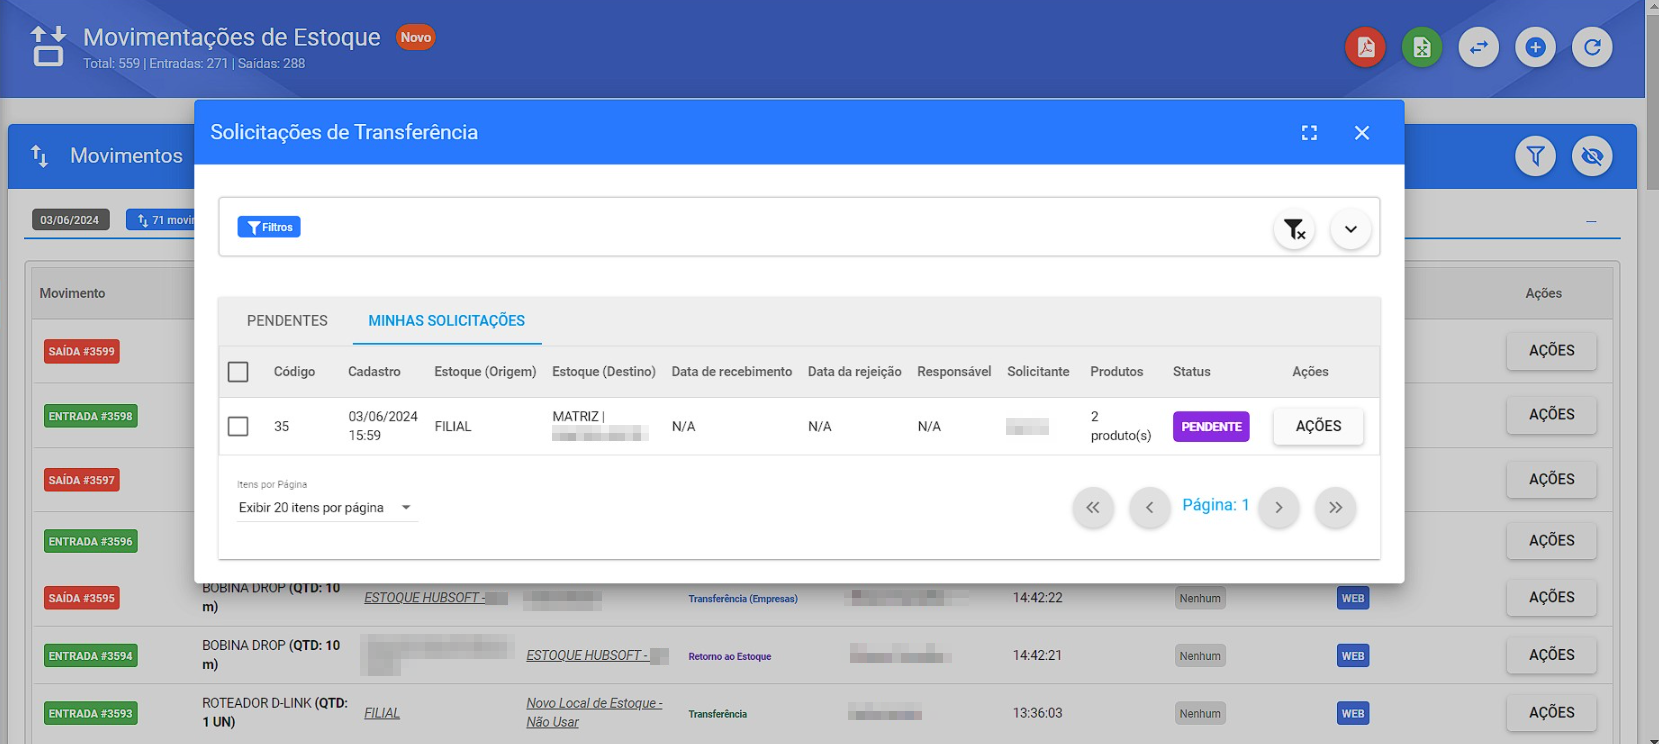
Task: Select the MINHAS SOLICITAÇÕES tab
Action: click(447, 321)
